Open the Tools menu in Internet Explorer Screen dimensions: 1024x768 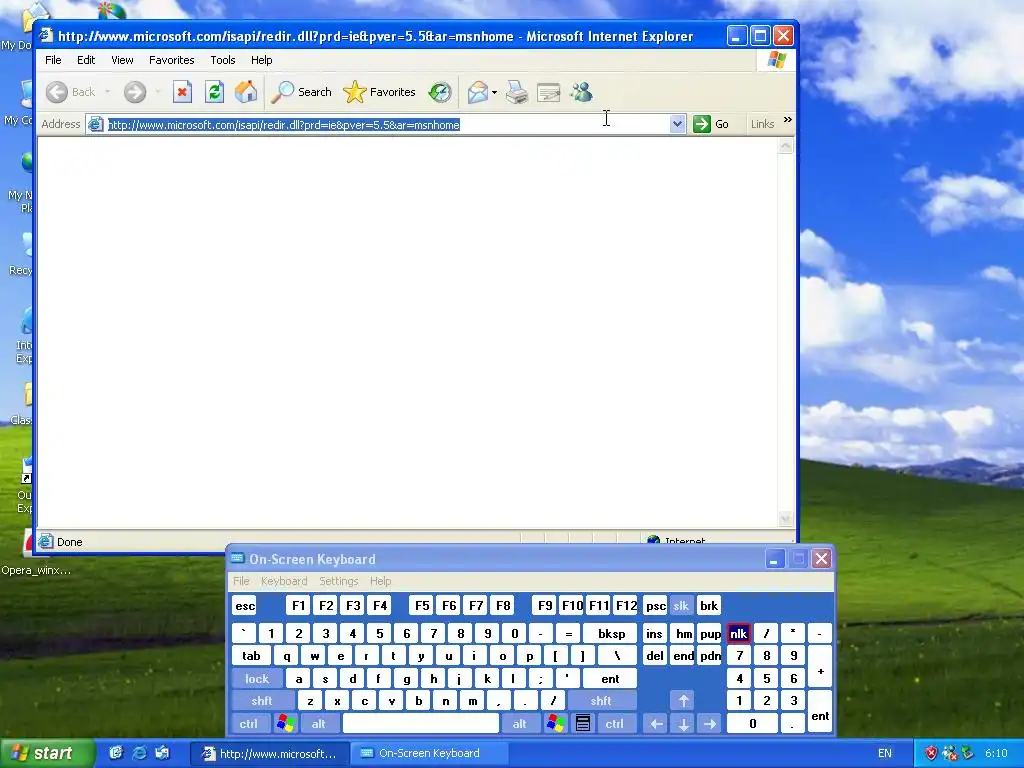223,60
